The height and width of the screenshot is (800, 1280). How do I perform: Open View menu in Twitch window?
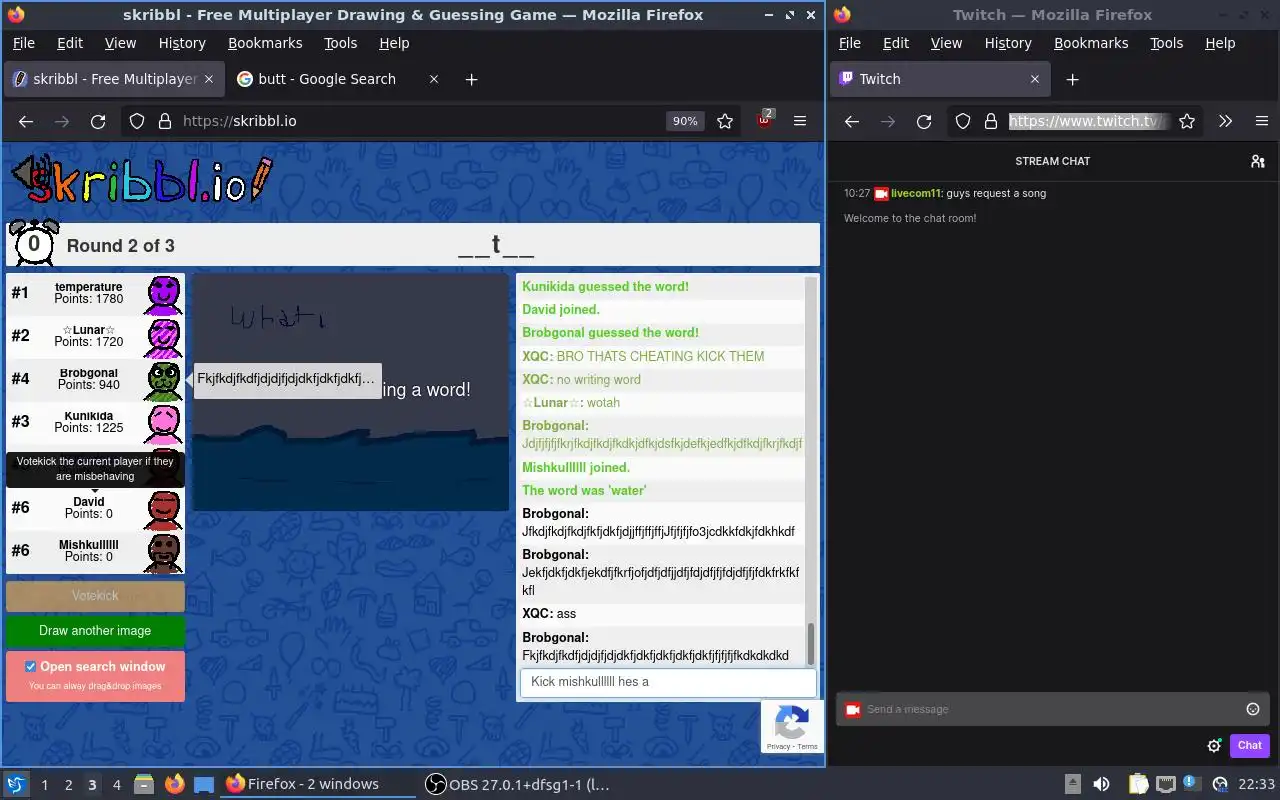(x=946, y=43)
